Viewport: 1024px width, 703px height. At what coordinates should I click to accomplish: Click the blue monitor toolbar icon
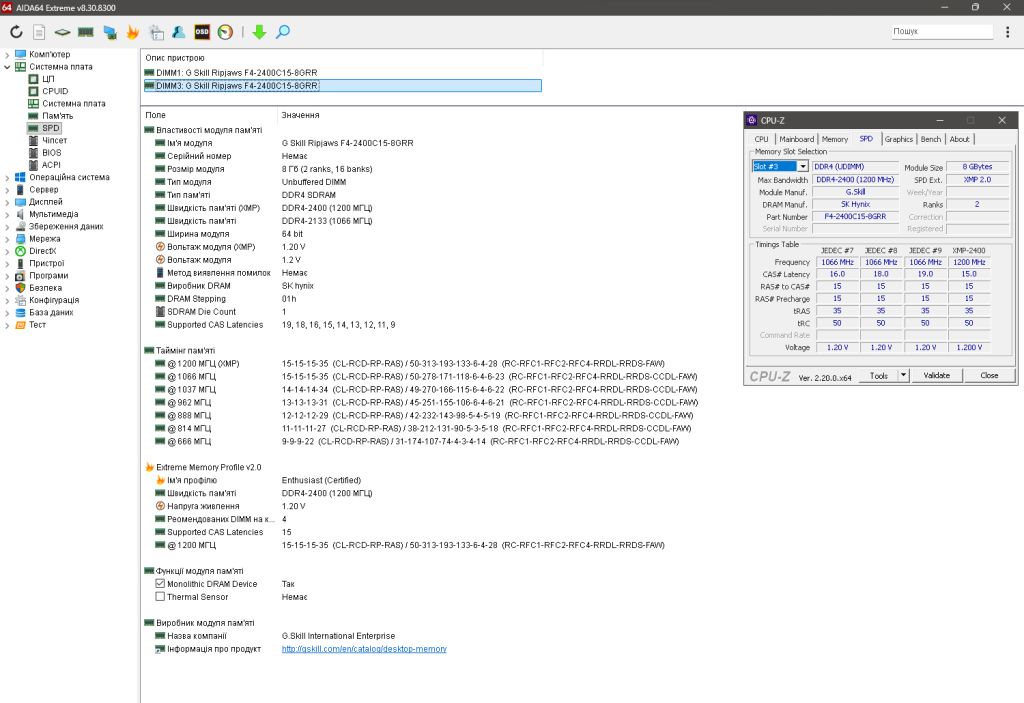coord(110,32)
